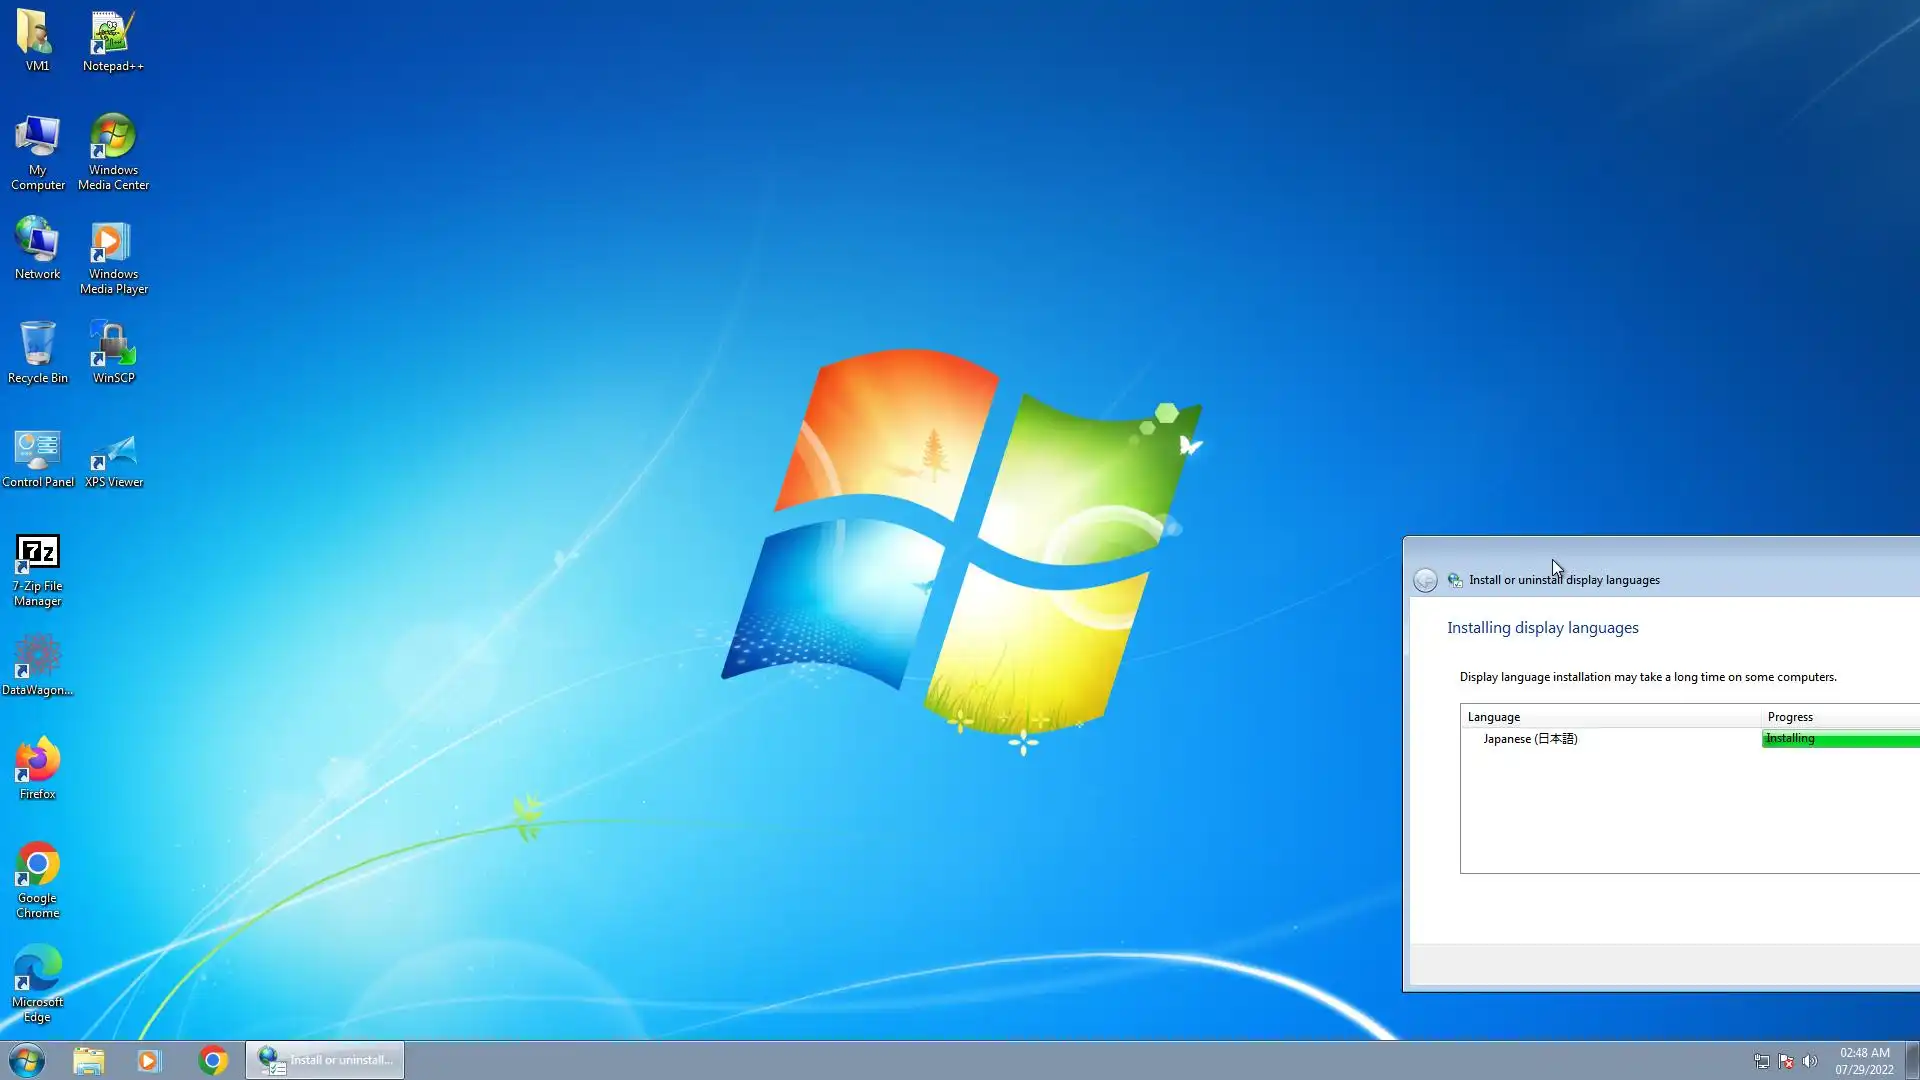
Task: Open the Windows Start menu orb
Action: point(27,1060)
